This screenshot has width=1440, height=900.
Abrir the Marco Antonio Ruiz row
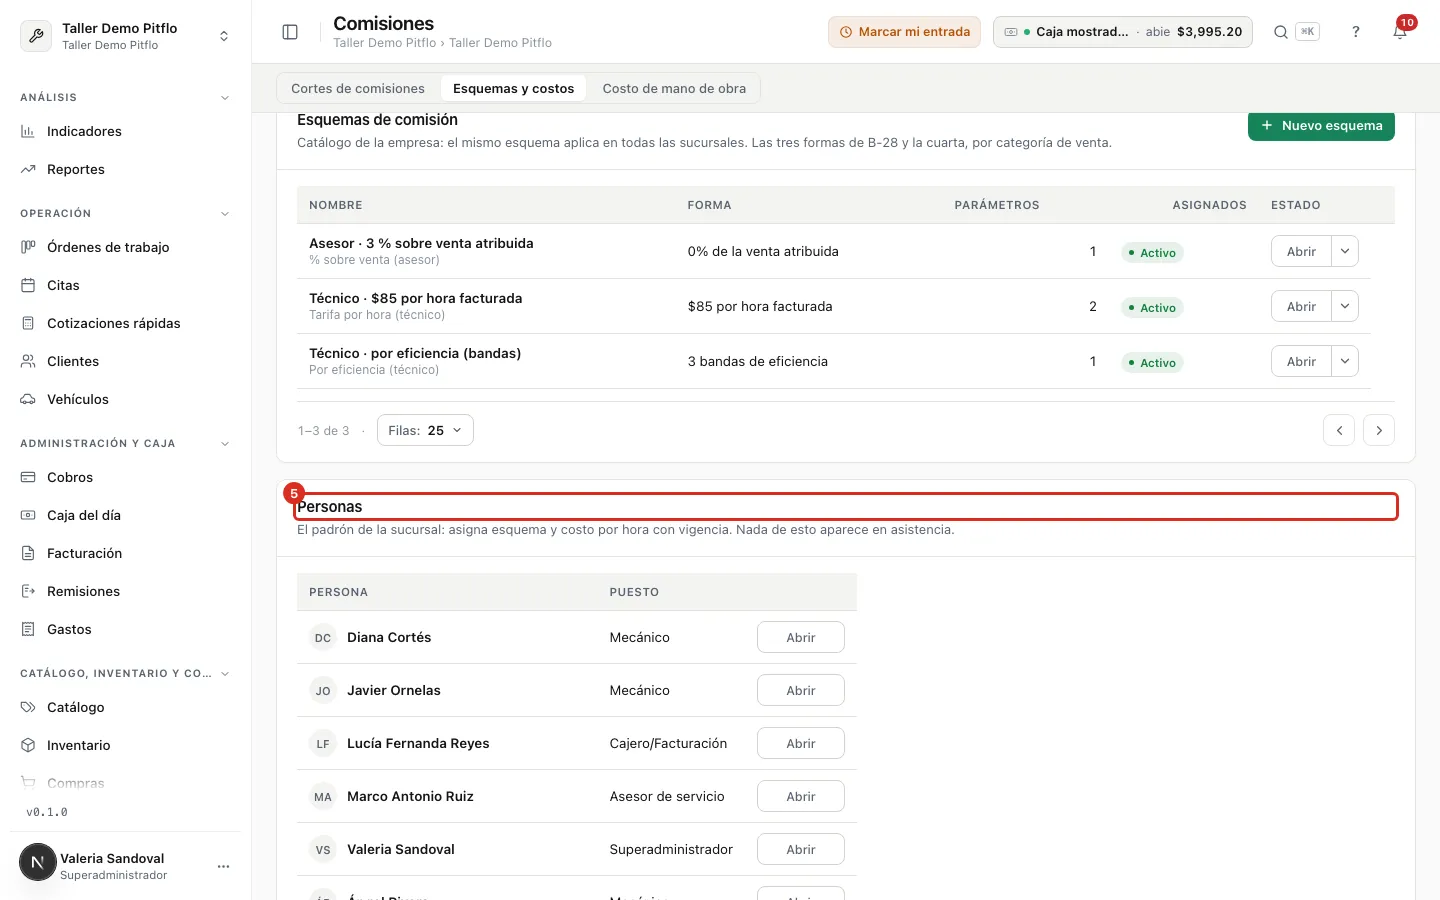(800, 796)
